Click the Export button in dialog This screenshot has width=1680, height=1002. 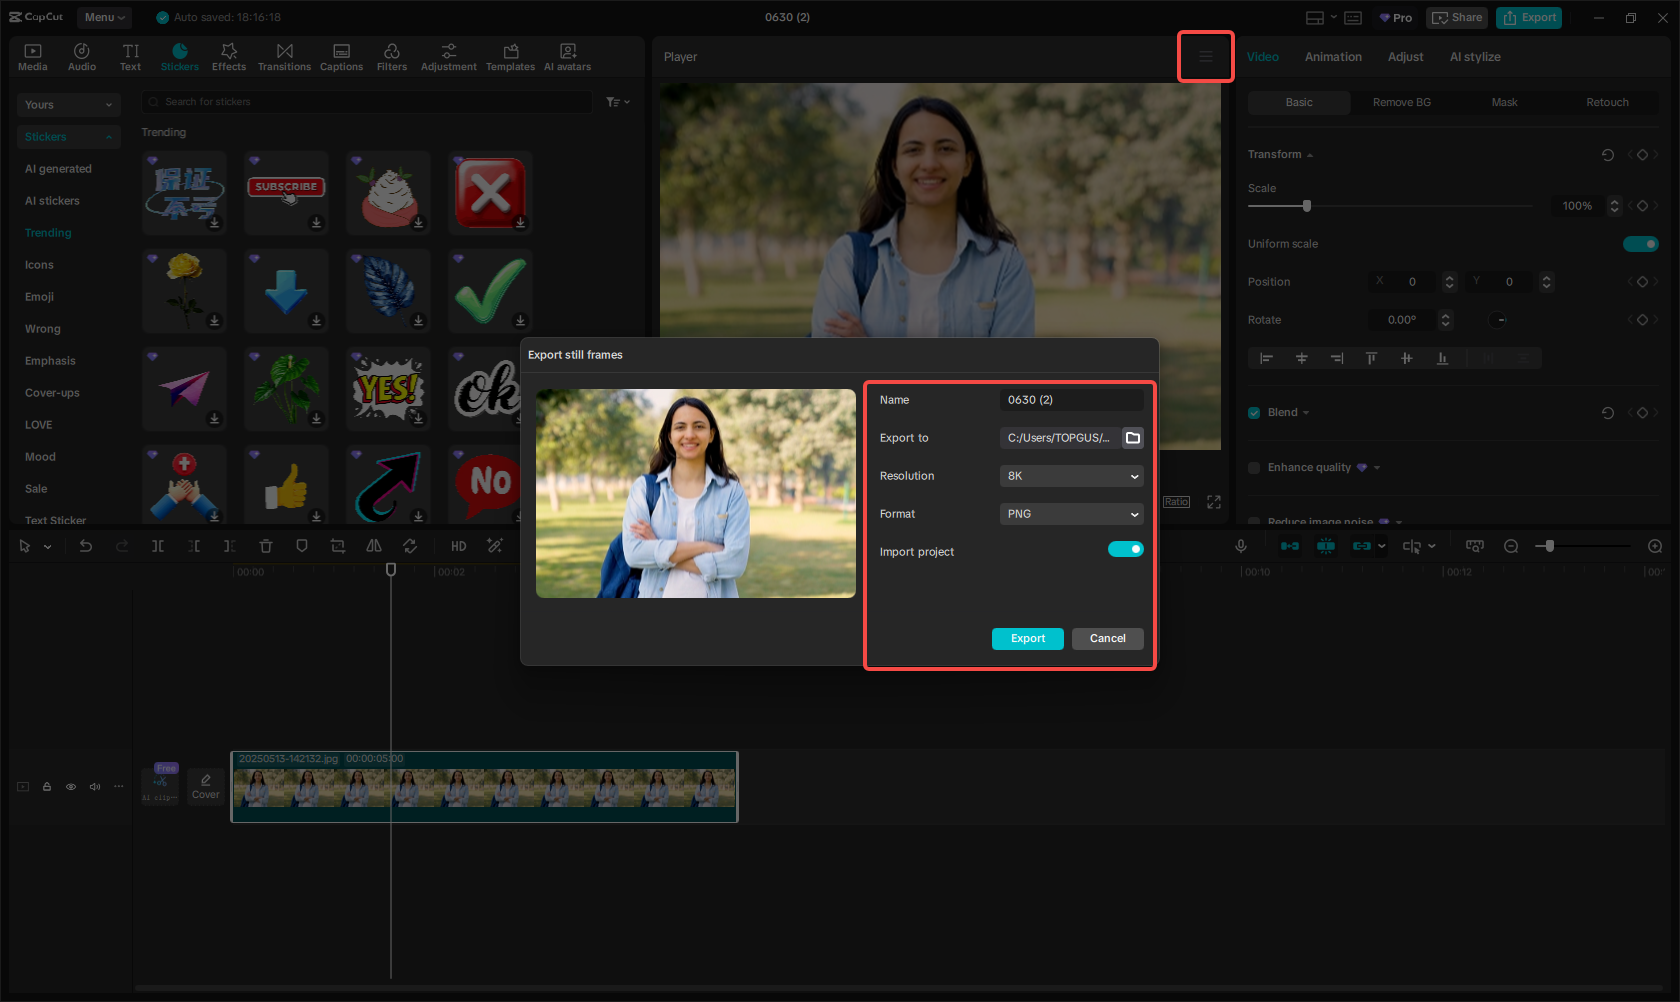coord(1027,639)
